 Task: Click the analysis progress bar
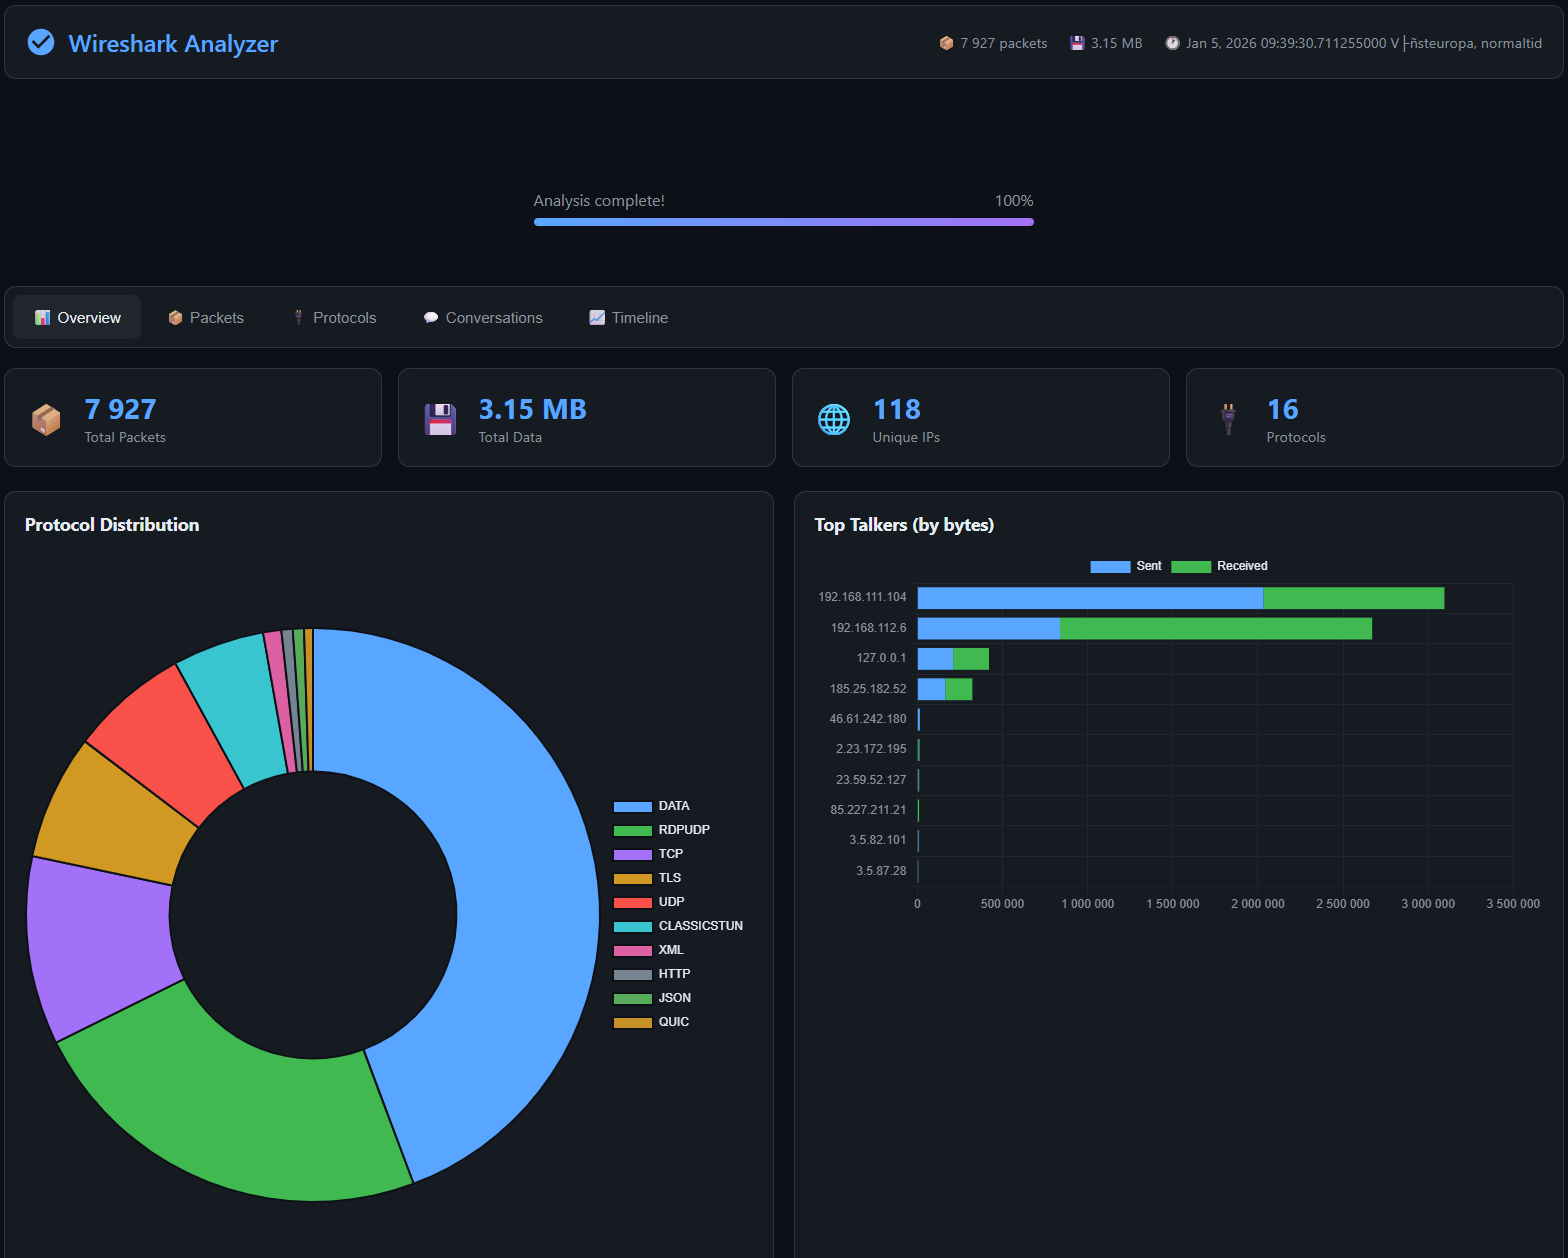(784, 222)
